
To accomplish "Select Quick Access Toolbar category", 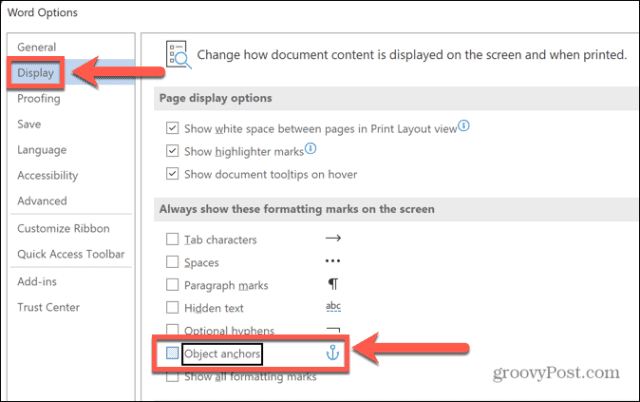I will (x=71, y=254).
